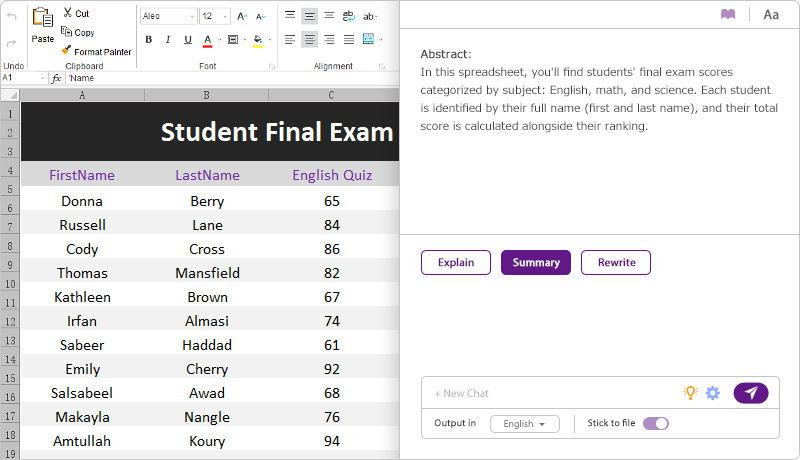Click the Paste clipboard icon

point(42,18)
